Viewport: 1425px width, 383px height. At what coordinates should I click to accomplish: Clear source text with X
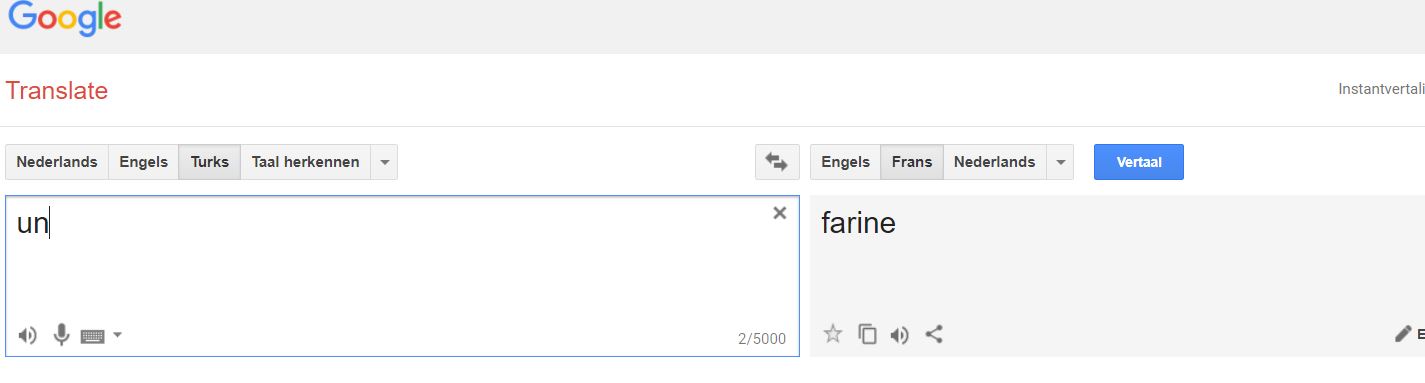point(780,212)
